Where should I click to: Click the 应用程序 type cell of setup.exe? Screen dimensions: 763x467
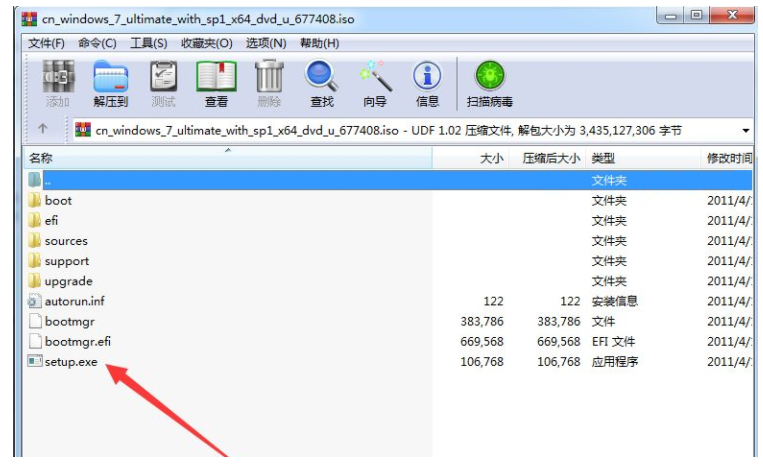(615, 362)
